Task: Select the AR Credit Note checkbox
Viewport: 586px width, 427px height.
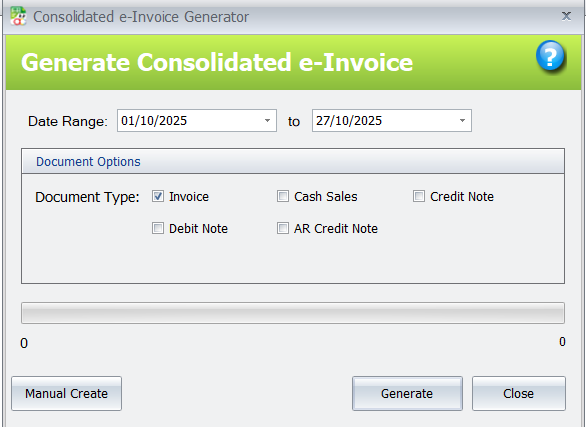Action: tap(283, 228)
